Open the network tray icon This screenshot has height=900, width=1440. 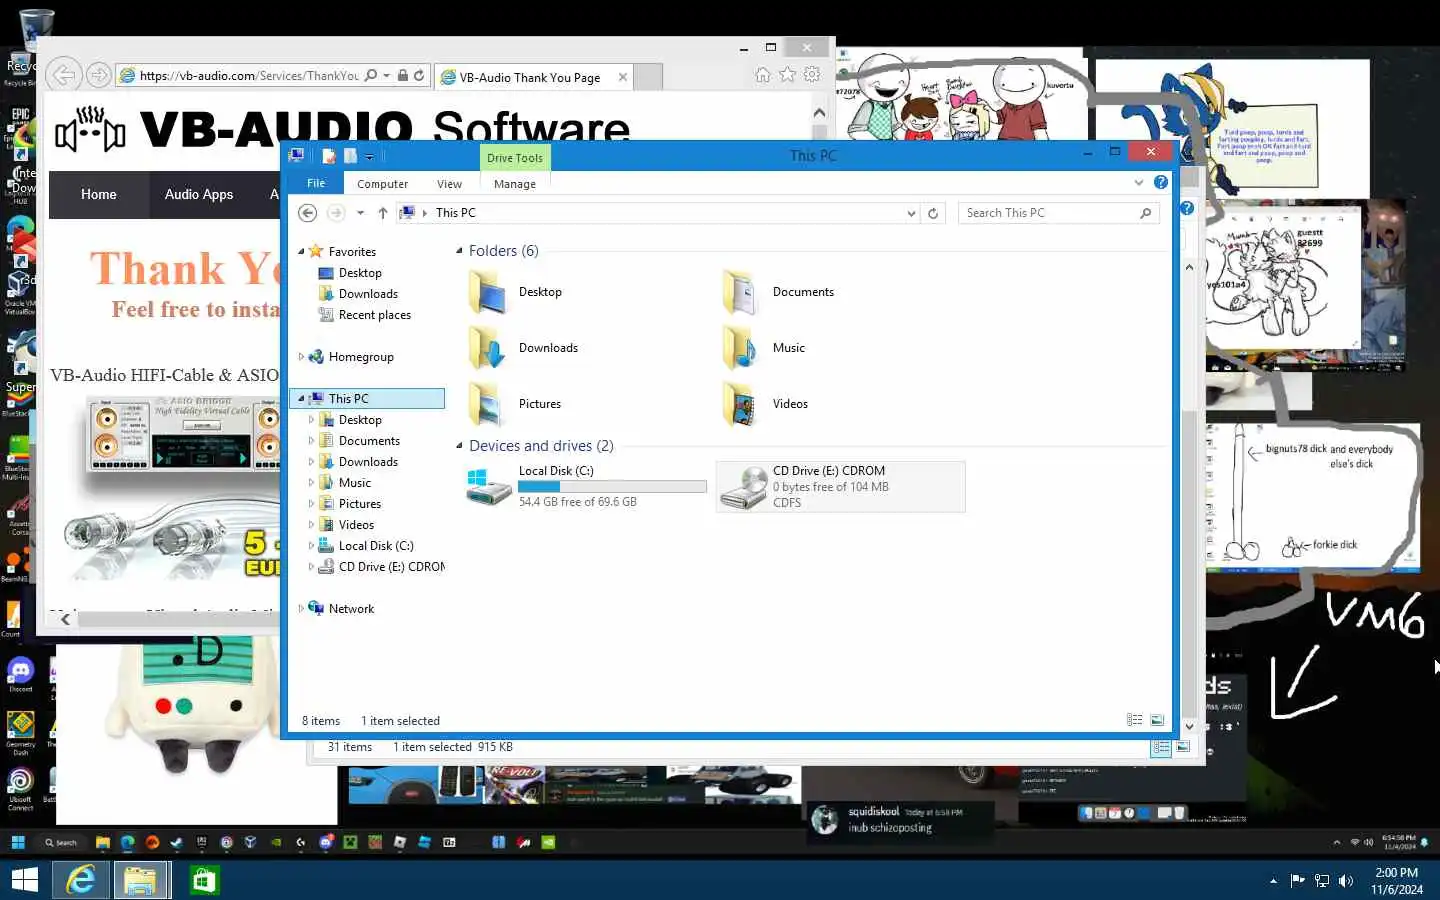point(1322,881)
